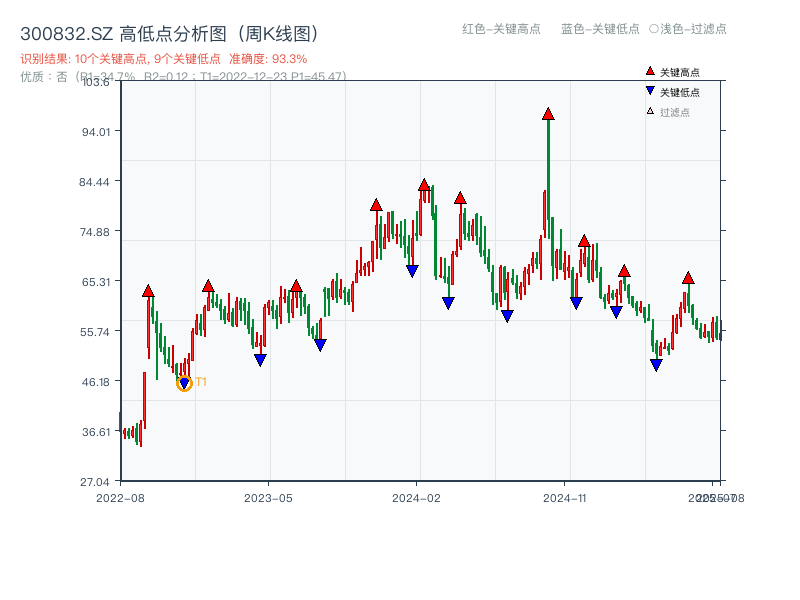Click the 2023-05 x-axis label
The height and width of the screenshot is (600, 800).
click(268, 498)
